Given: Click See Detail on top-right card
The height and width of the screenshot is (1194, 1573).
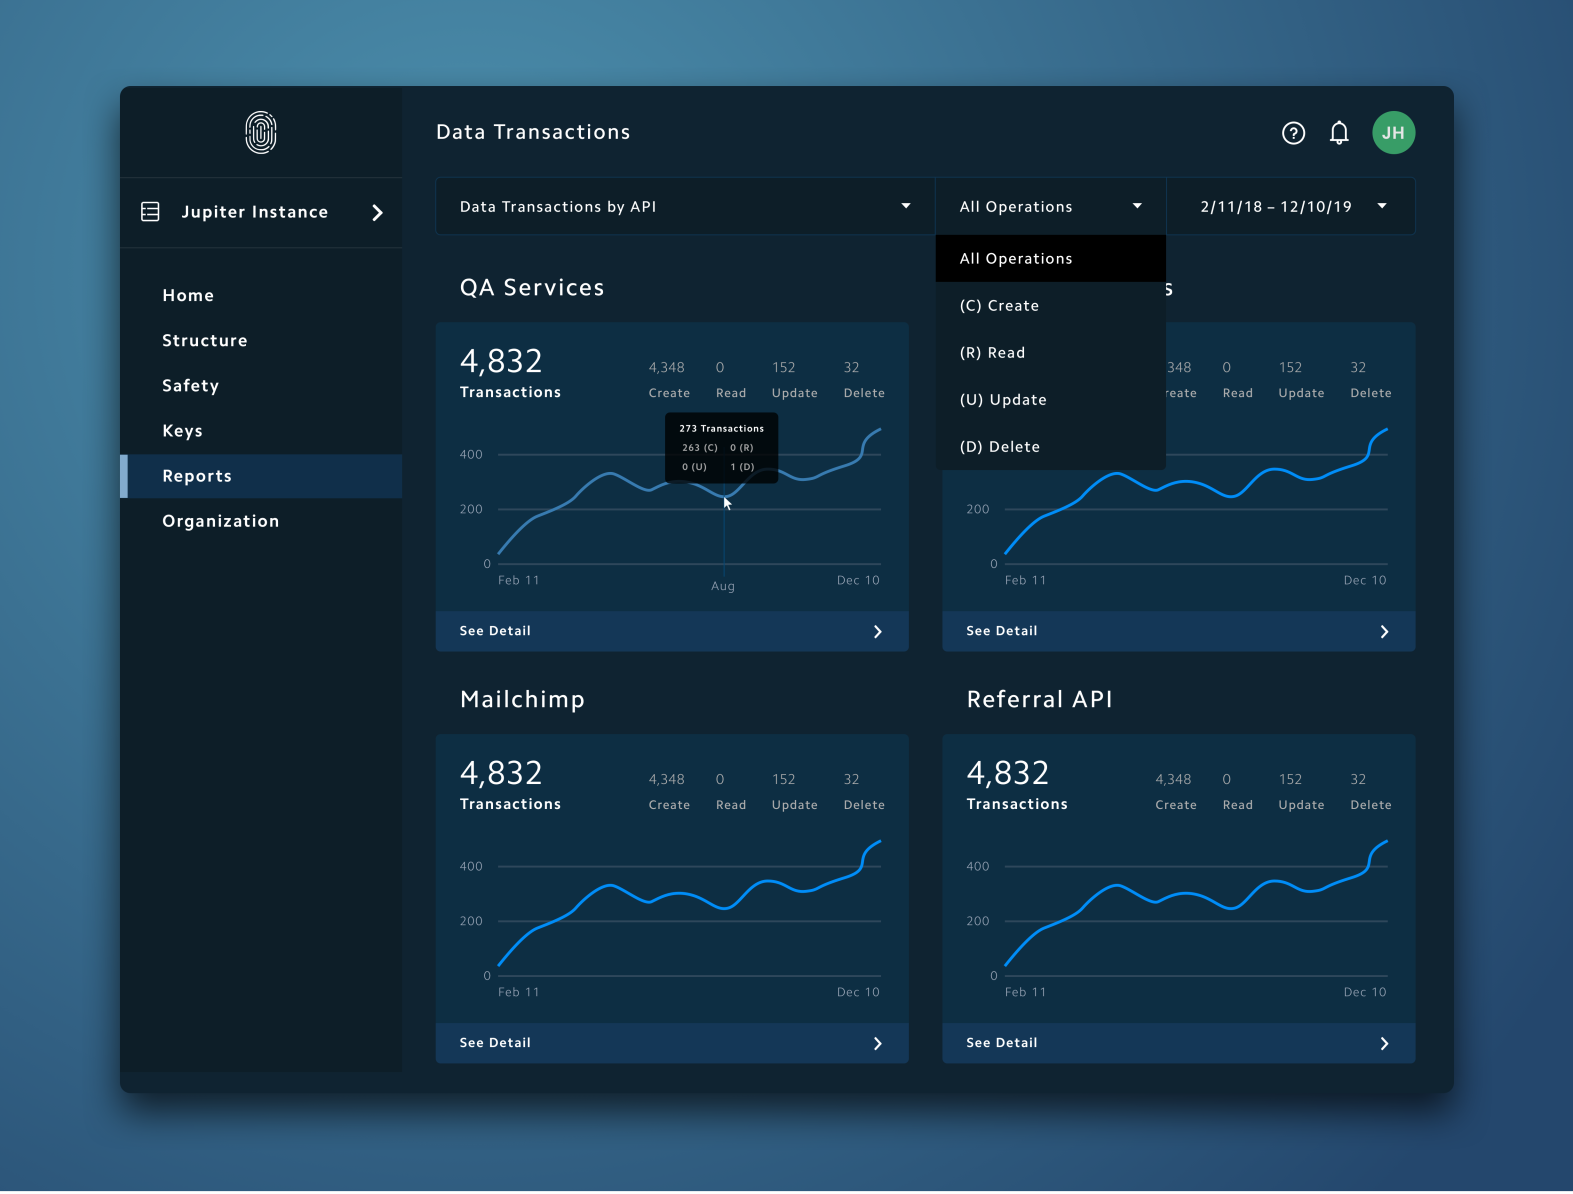Looking at the screenshot, I should click(x=1178, y=631).
